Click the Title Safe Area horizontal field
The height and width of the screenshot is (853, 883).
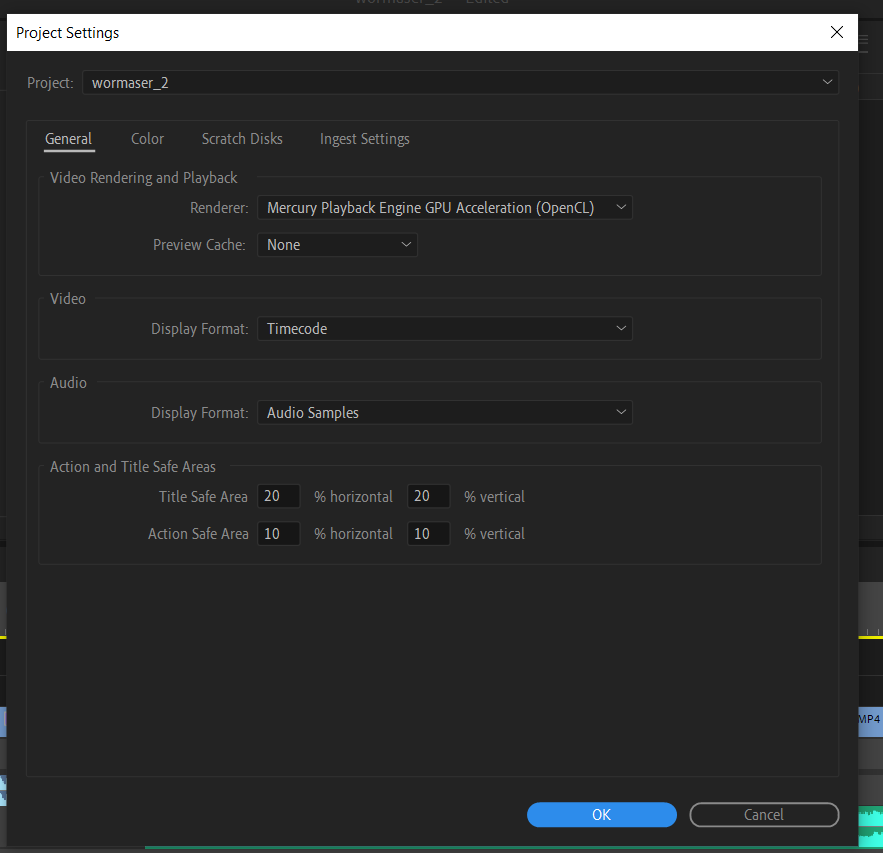(279, 496)
